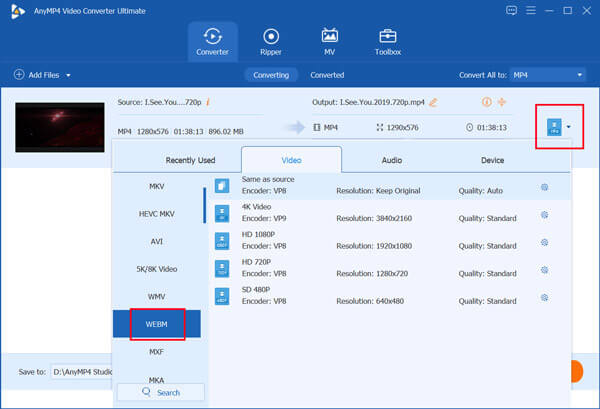Open settings gear for Same as source

545,187
